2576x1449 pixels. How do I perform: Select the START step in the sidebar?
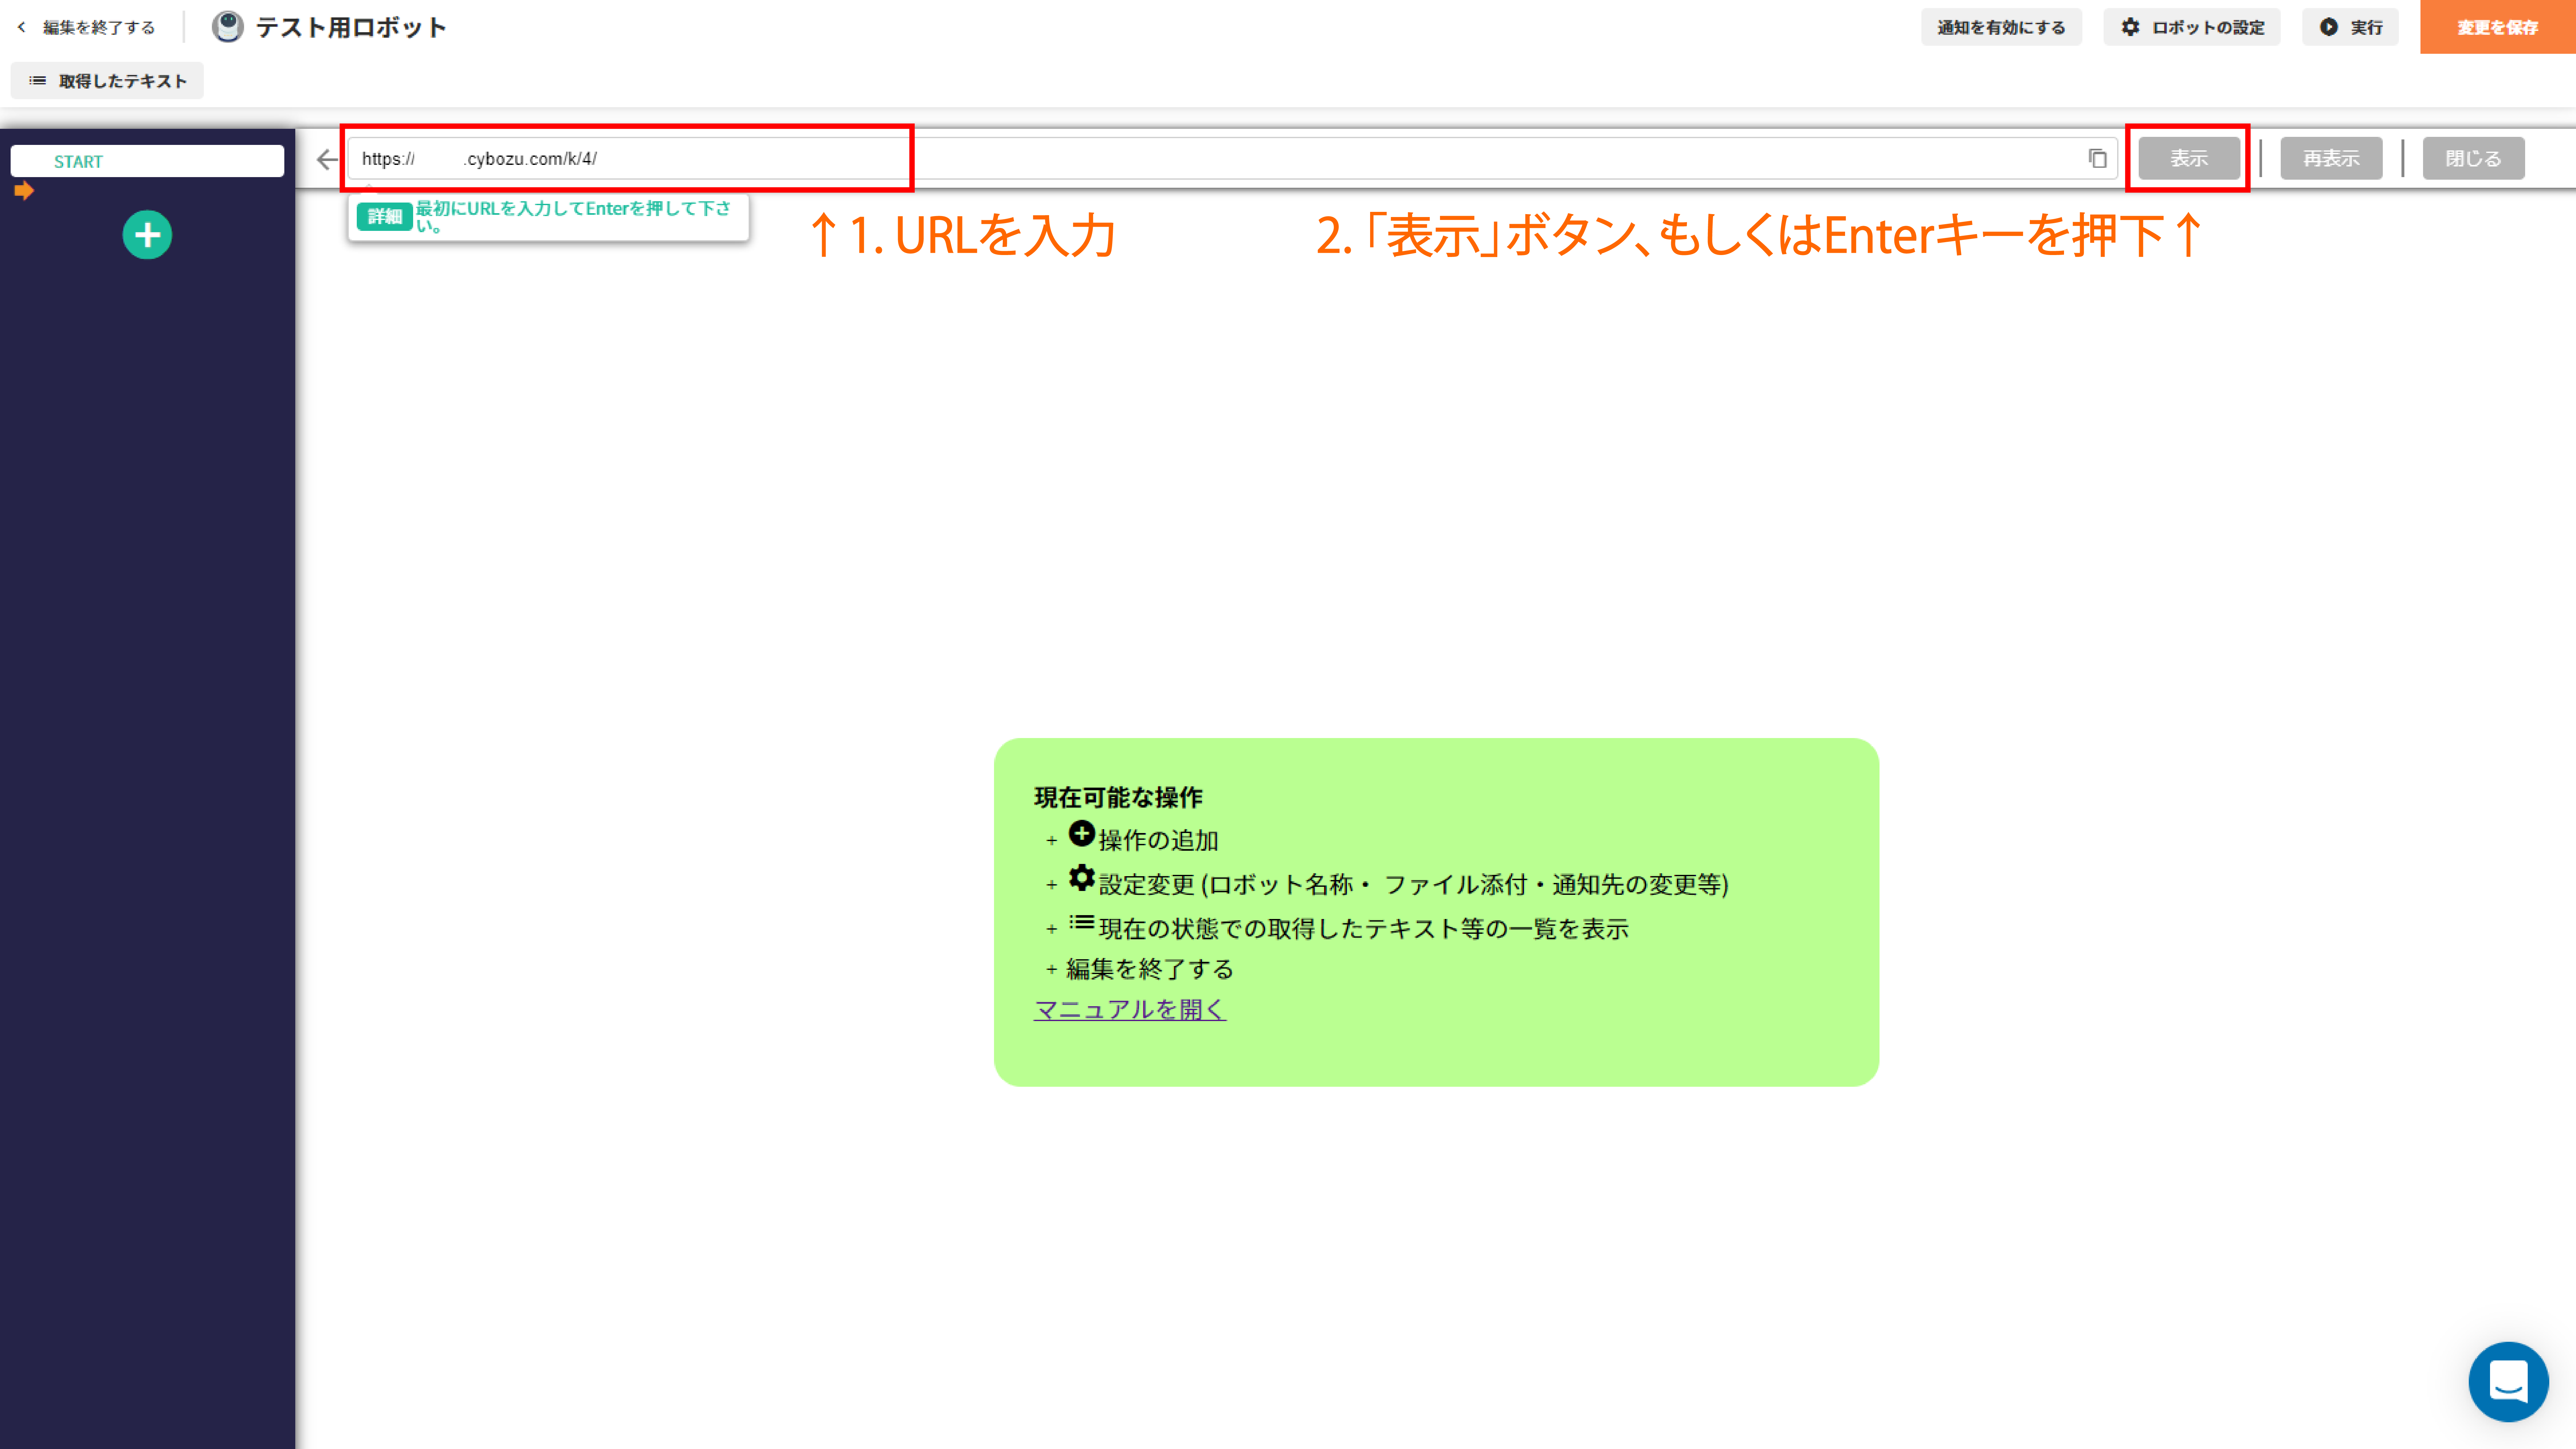click(147, 161)
